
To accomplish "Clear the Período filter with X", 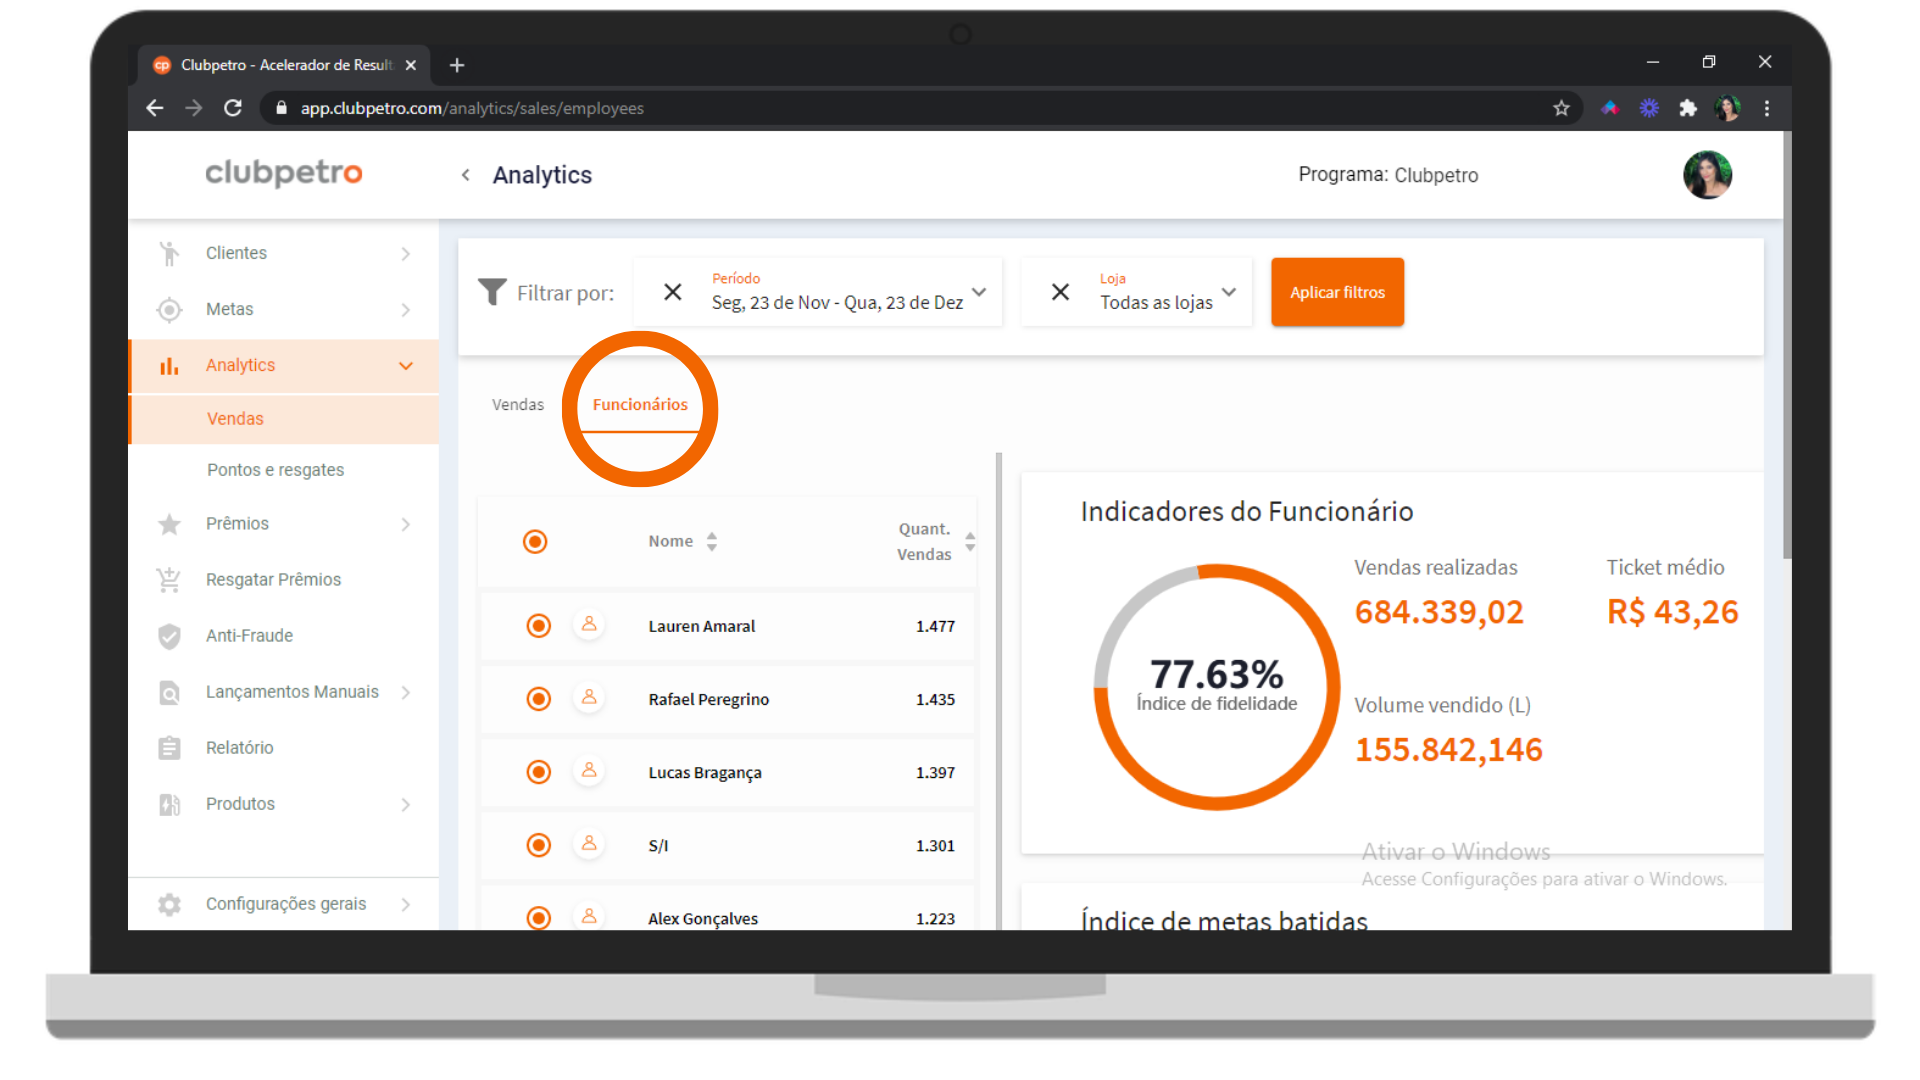I will click(673, 292).
